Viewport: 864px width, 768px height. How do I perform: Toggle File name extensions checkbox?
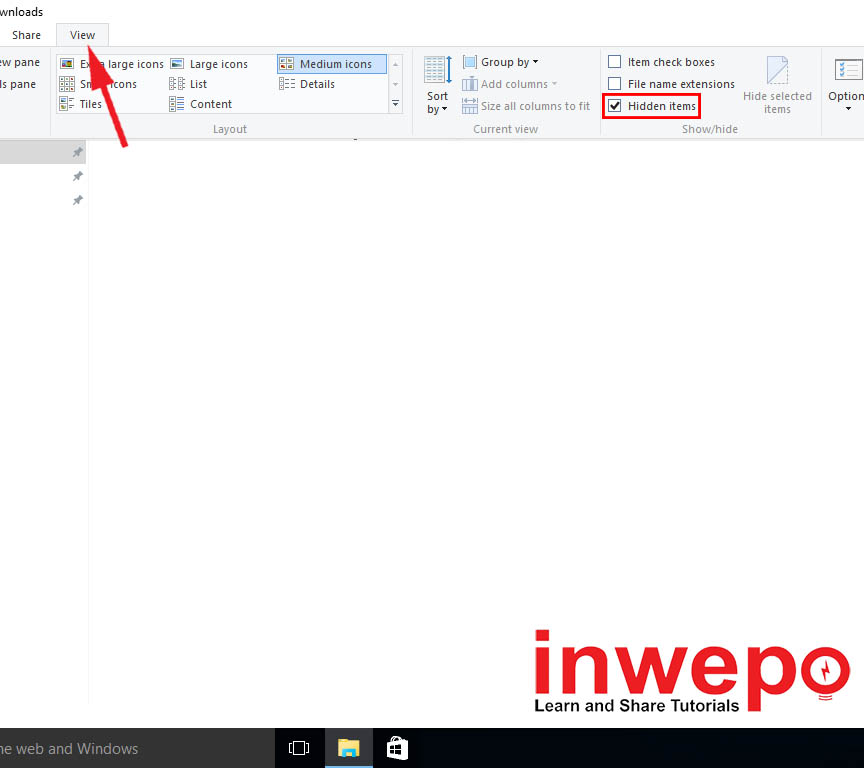[614, 84]
